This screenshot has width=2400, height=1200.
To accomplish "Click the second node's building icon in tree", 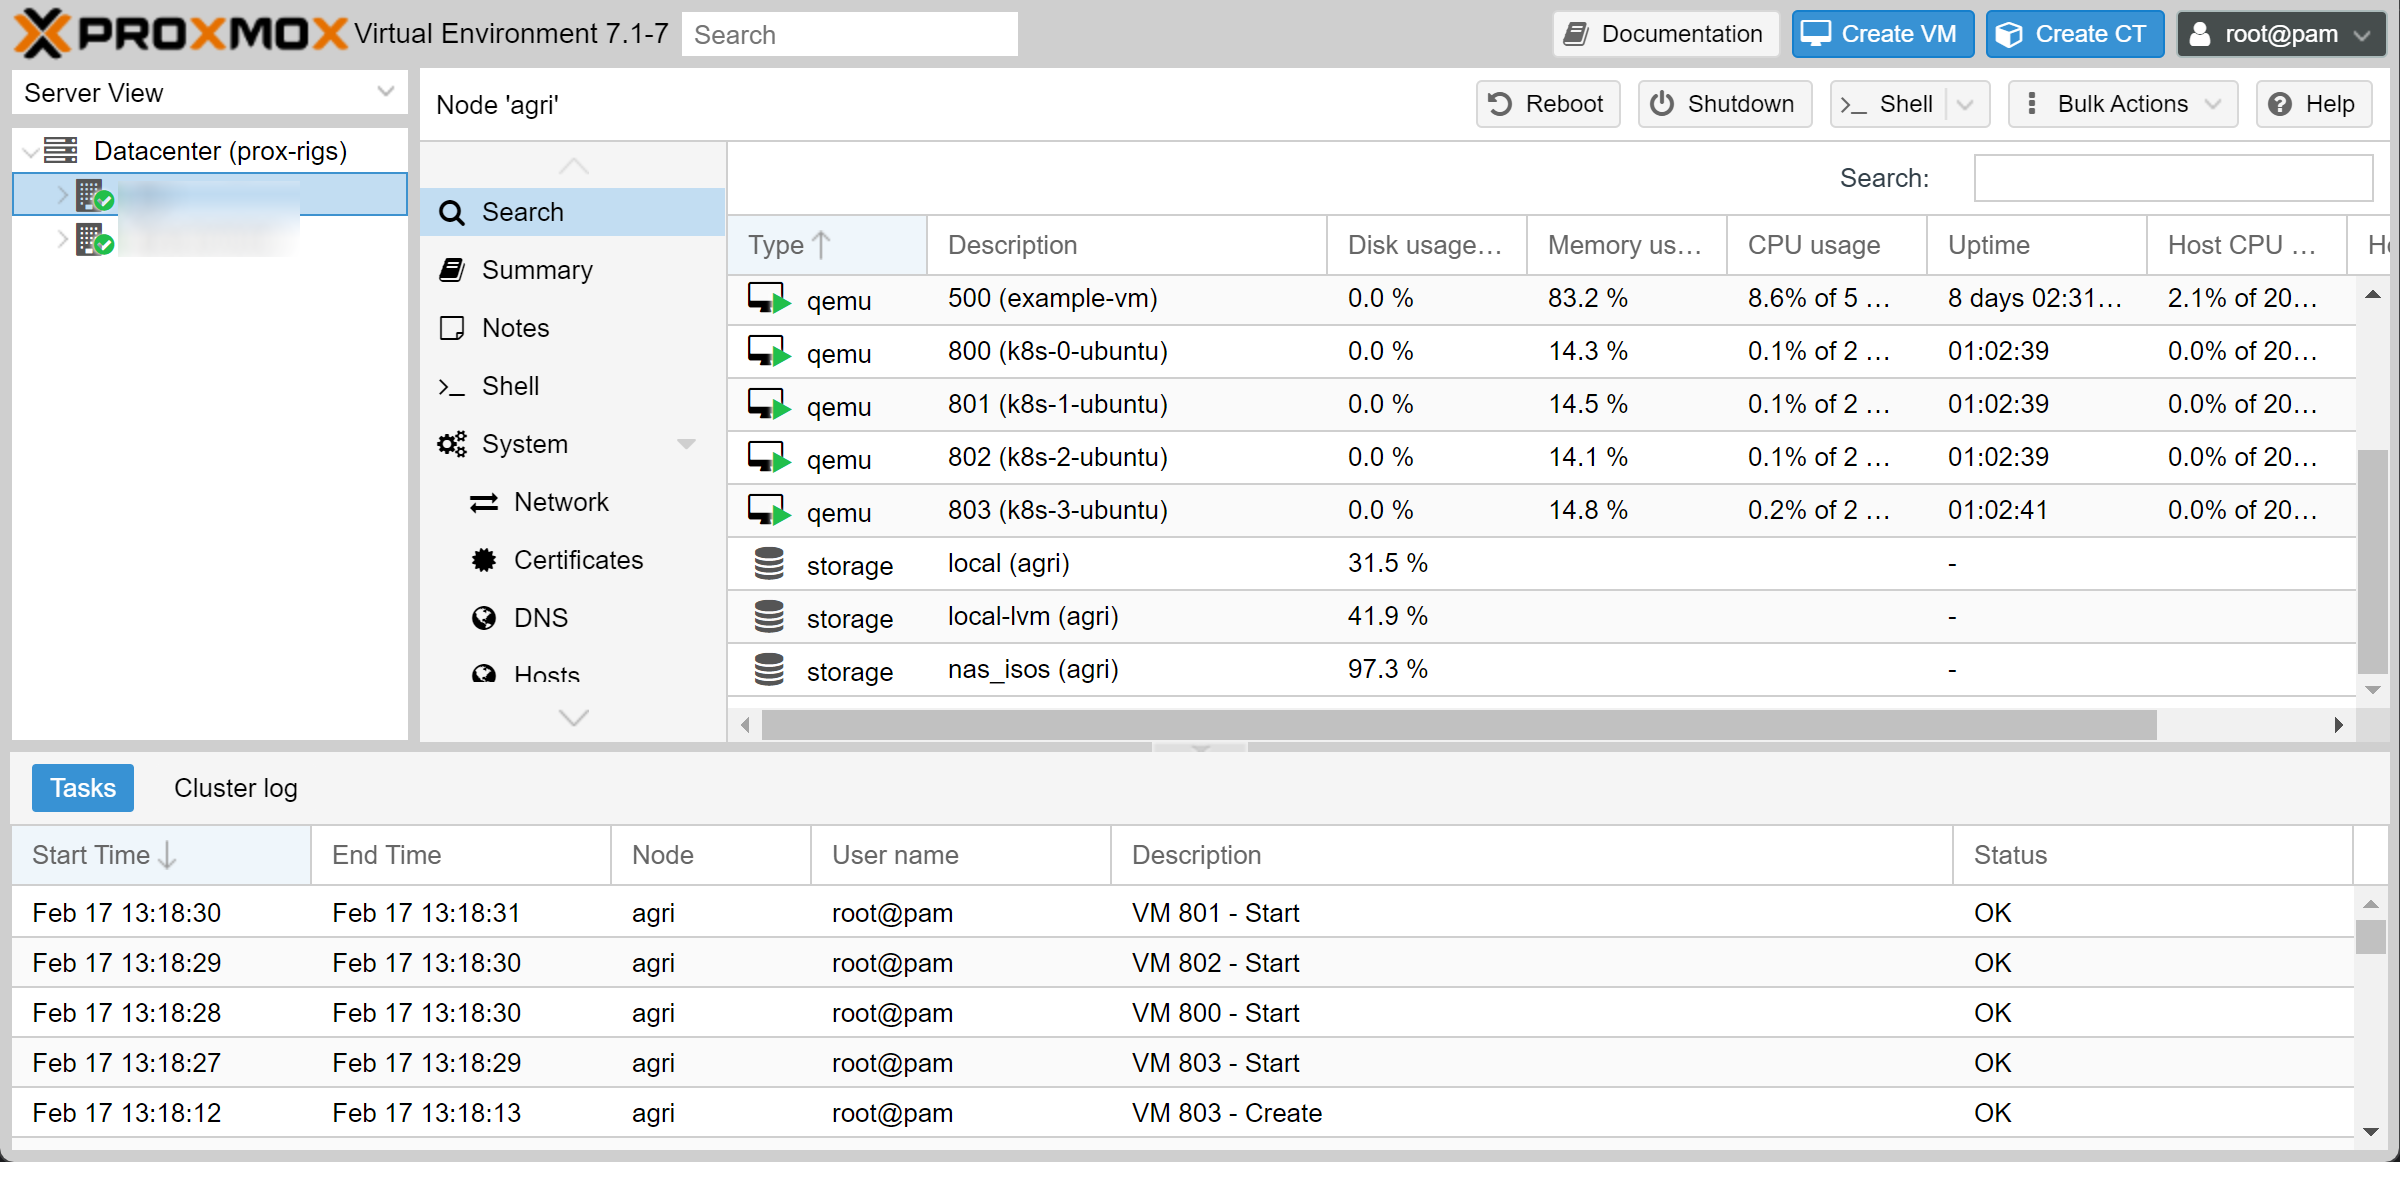I will tap(94, 240).
